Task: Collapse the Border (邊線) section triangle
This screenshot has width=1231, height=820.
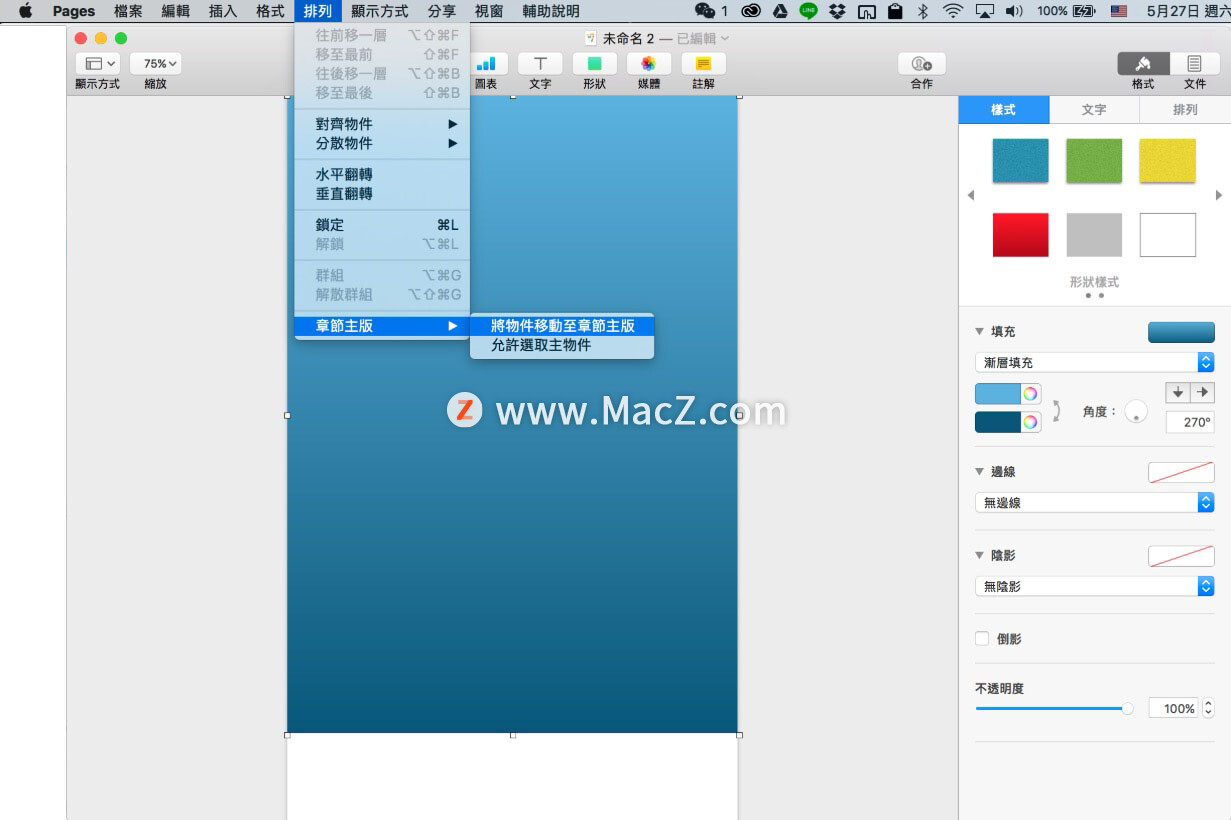Action: pyautogui.click(x=979, y=471)
